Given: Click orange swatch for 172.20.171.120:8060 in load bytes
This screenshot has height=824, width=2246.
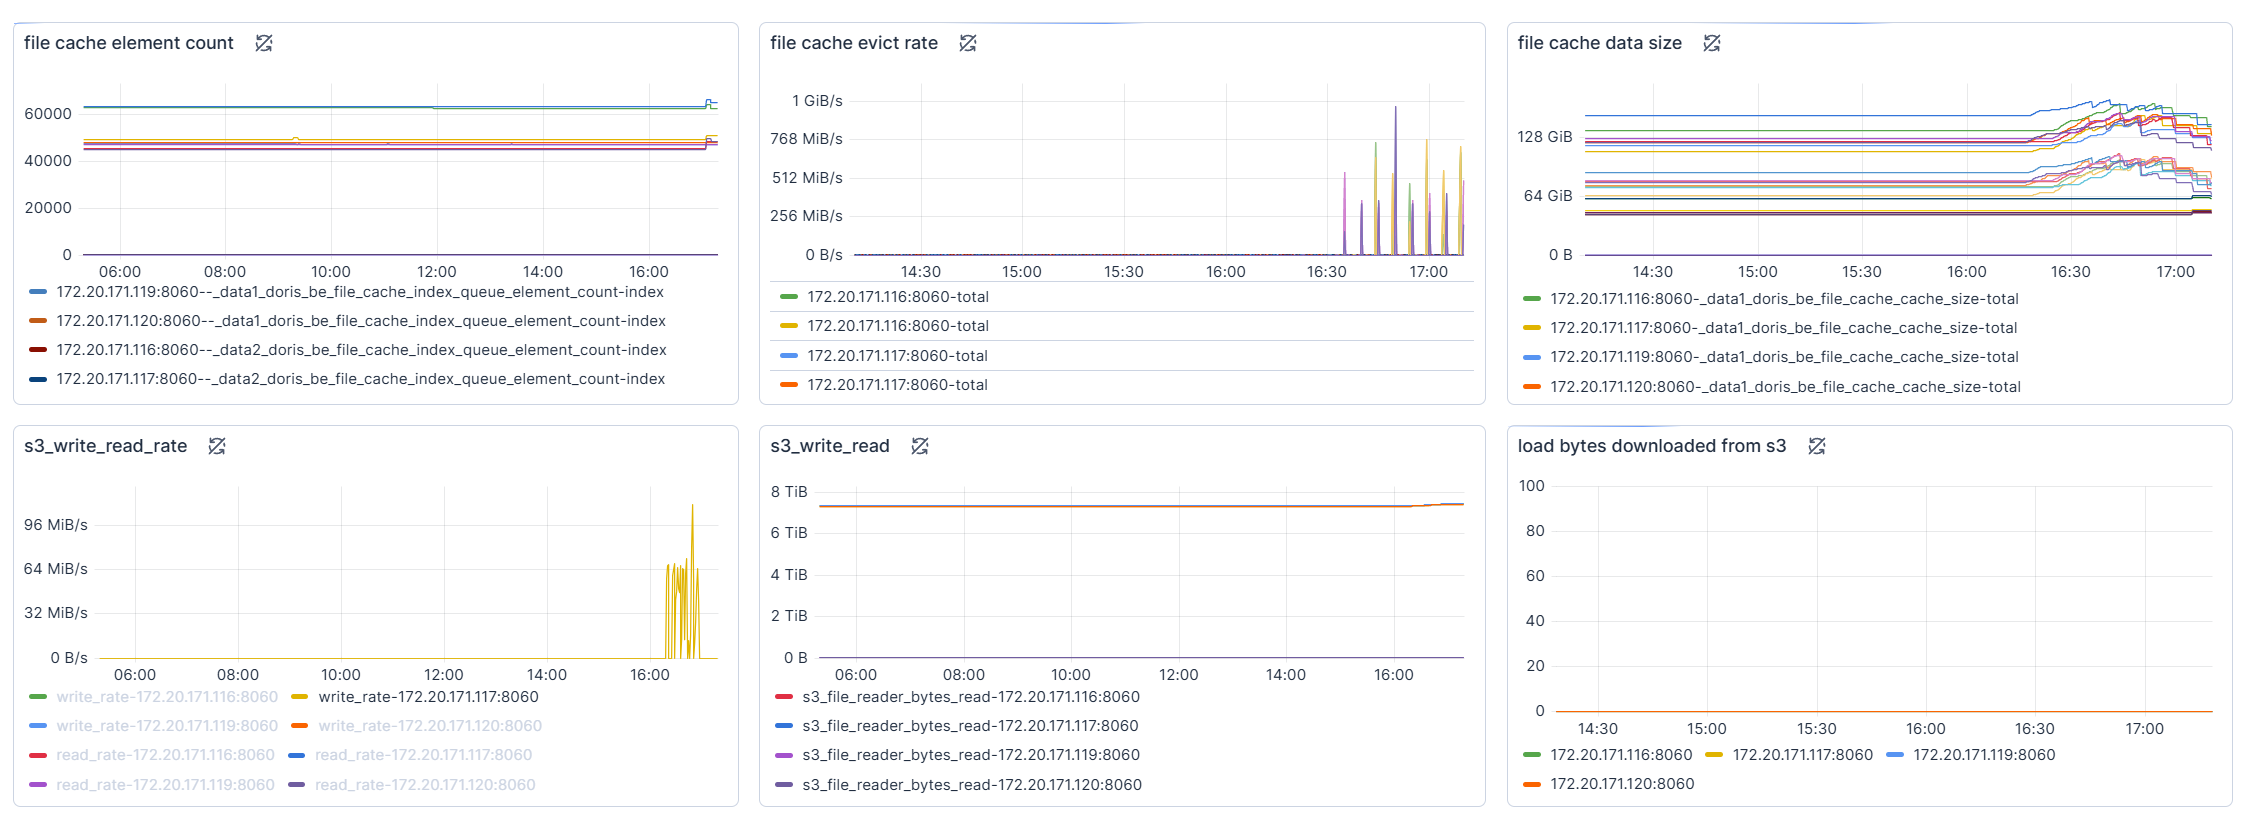Looking at the screenshot, I should coord(1531,784).
